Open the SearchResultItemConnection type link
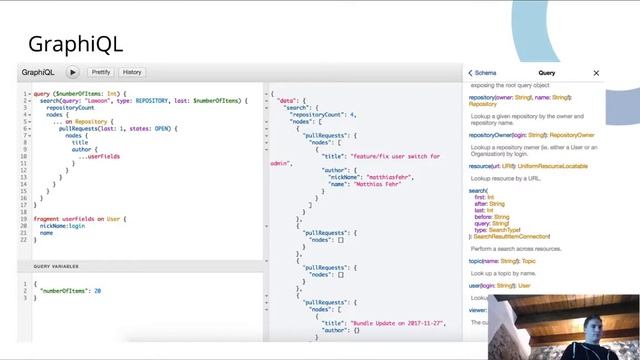This screenshot has height=360, width=640. point(511,237)
